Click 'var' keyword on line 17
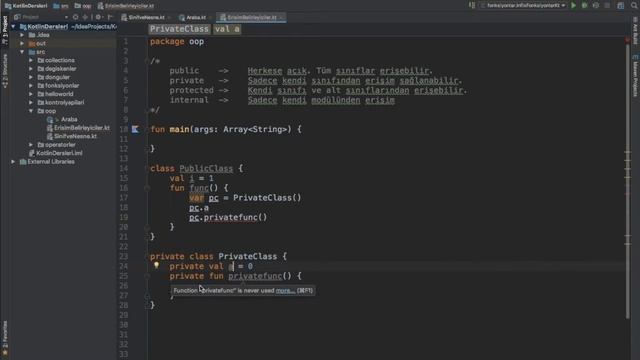Viewport: 640px width, 360px height. point(196,198)
